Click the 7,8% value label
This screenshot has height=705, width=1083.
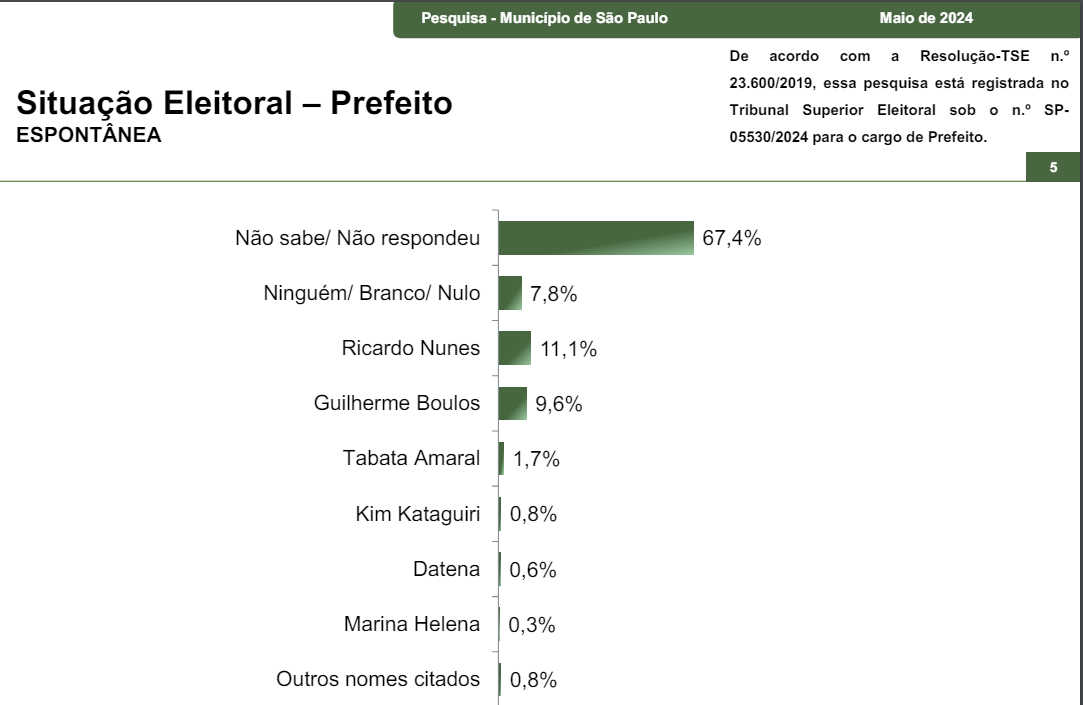pyautogui.click(x=553, y=294)
